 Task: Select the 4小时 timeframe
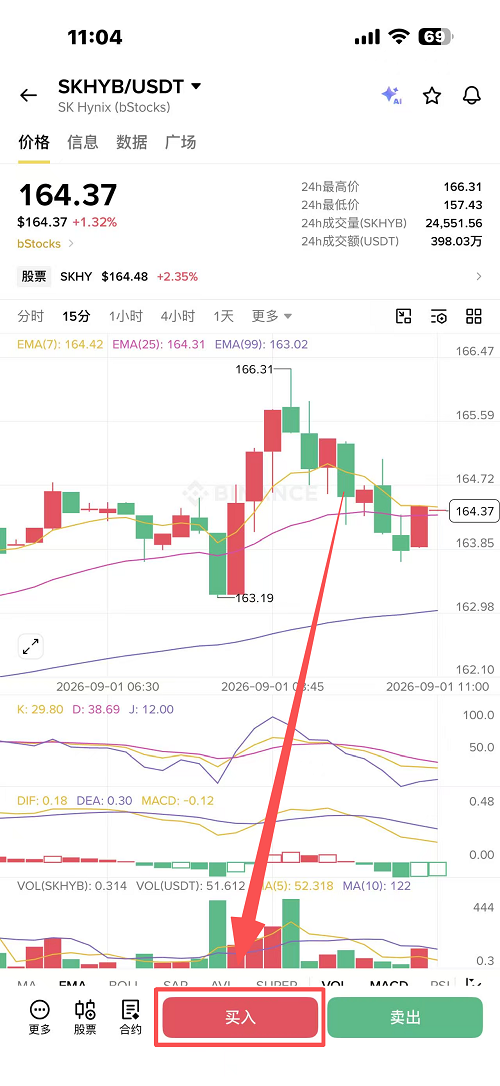pos(178,317)
